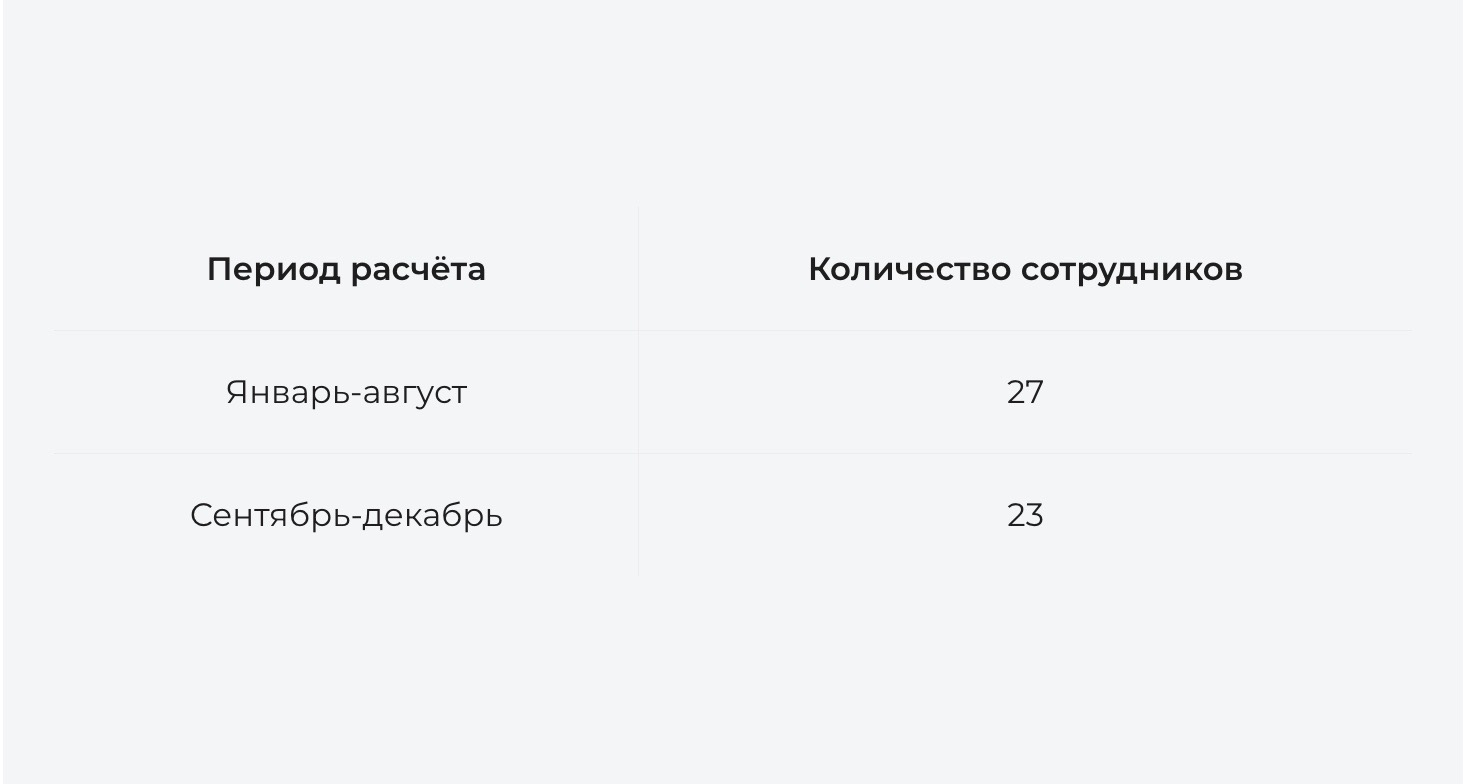Click the "Январь-август" period cell
The height and width of the screenshot is (784, 1466).
click(x=346, y=392)
